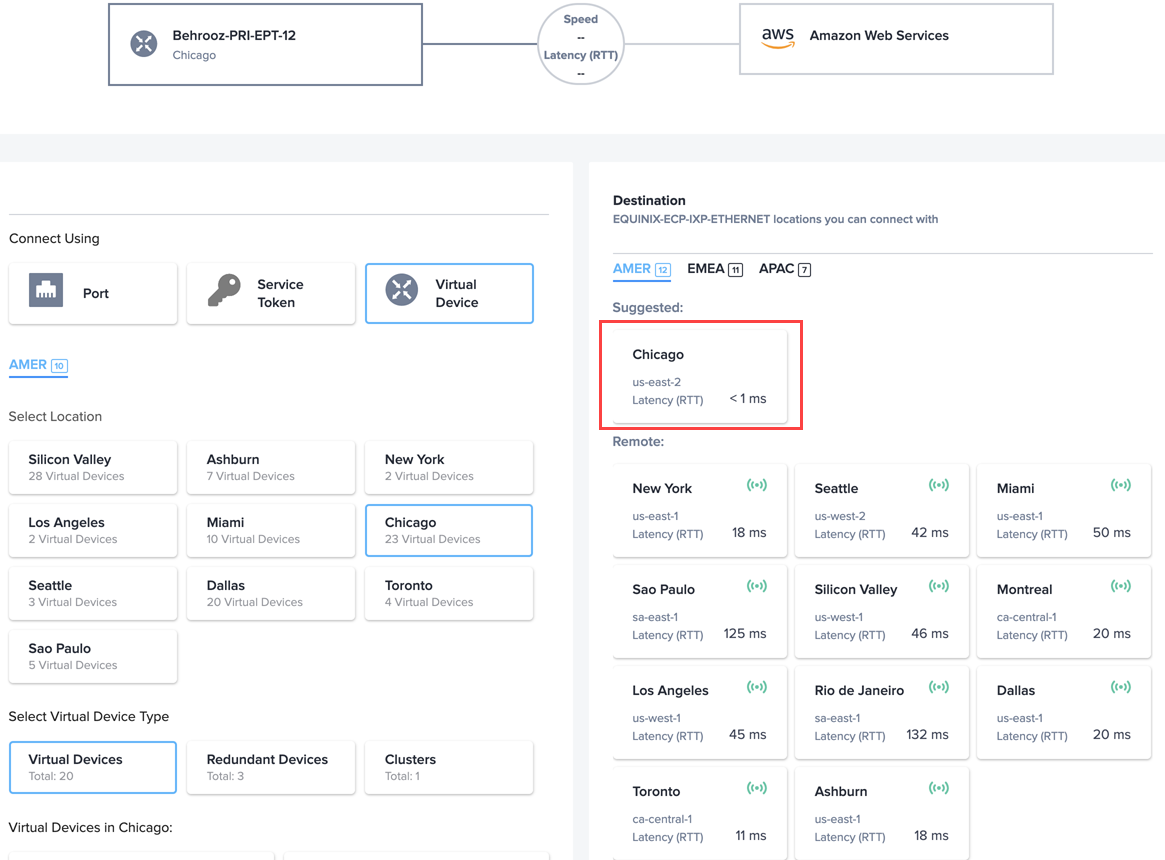The width and height of the screenshot is (1165, 860).
Task: Click the Behrooz-PRI-EPT-12 origin box
Action: click(x=265, y=45)
